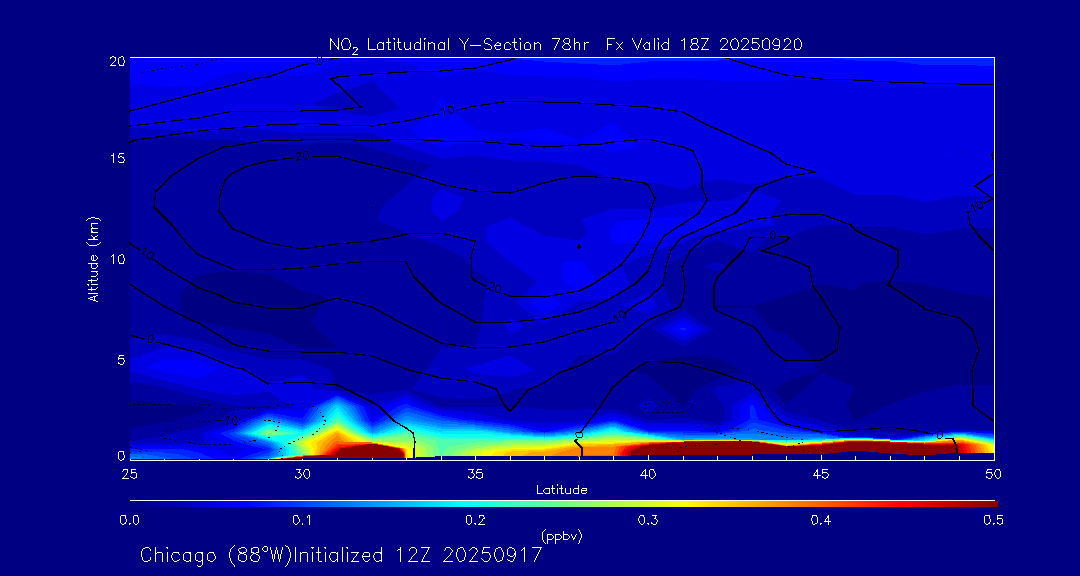Click the 10 km altitude tick label
1080x576 pixels.
[x=116, y=259]
